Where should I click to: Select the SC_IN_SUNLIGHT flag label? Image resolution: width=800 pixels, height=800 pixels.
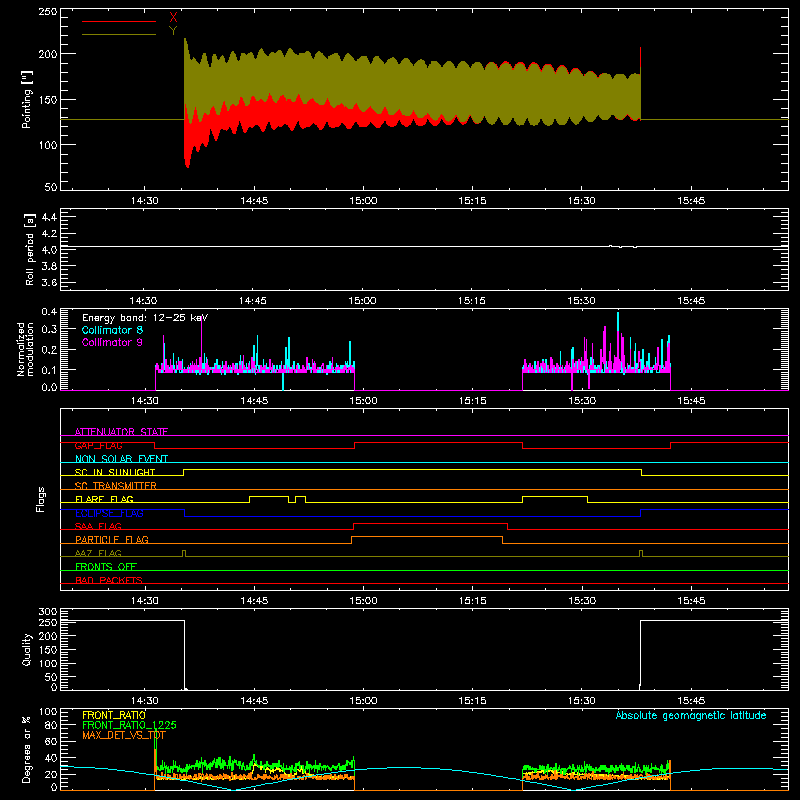pos(115,472)
